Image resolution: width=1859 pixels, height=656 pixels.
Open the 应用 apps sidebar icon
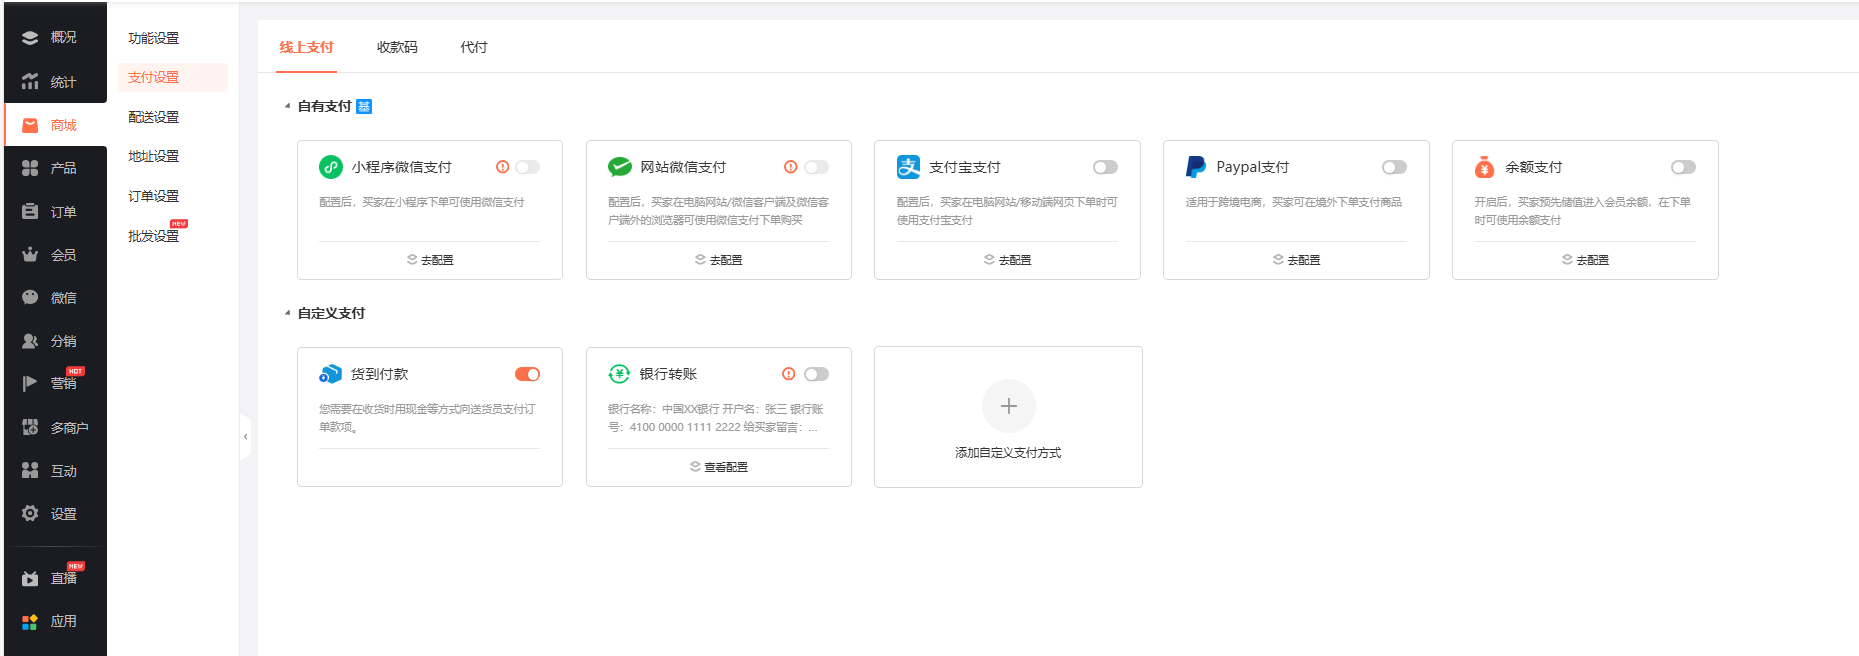[30, 621]
